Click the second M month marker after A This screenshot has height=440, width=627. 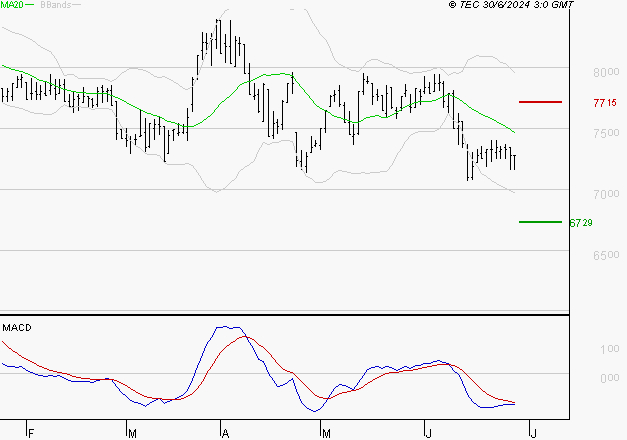coord(326,433)
